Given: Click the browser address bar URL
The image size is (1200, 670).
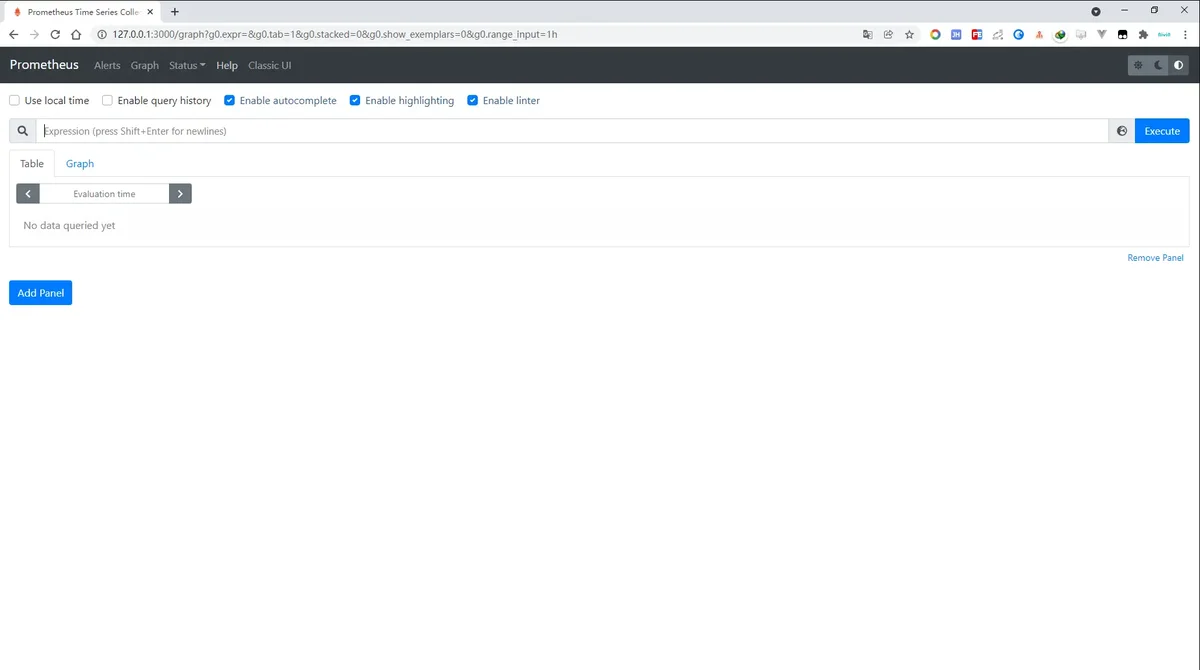Looking at the screenshot, I should click(335, 34).
